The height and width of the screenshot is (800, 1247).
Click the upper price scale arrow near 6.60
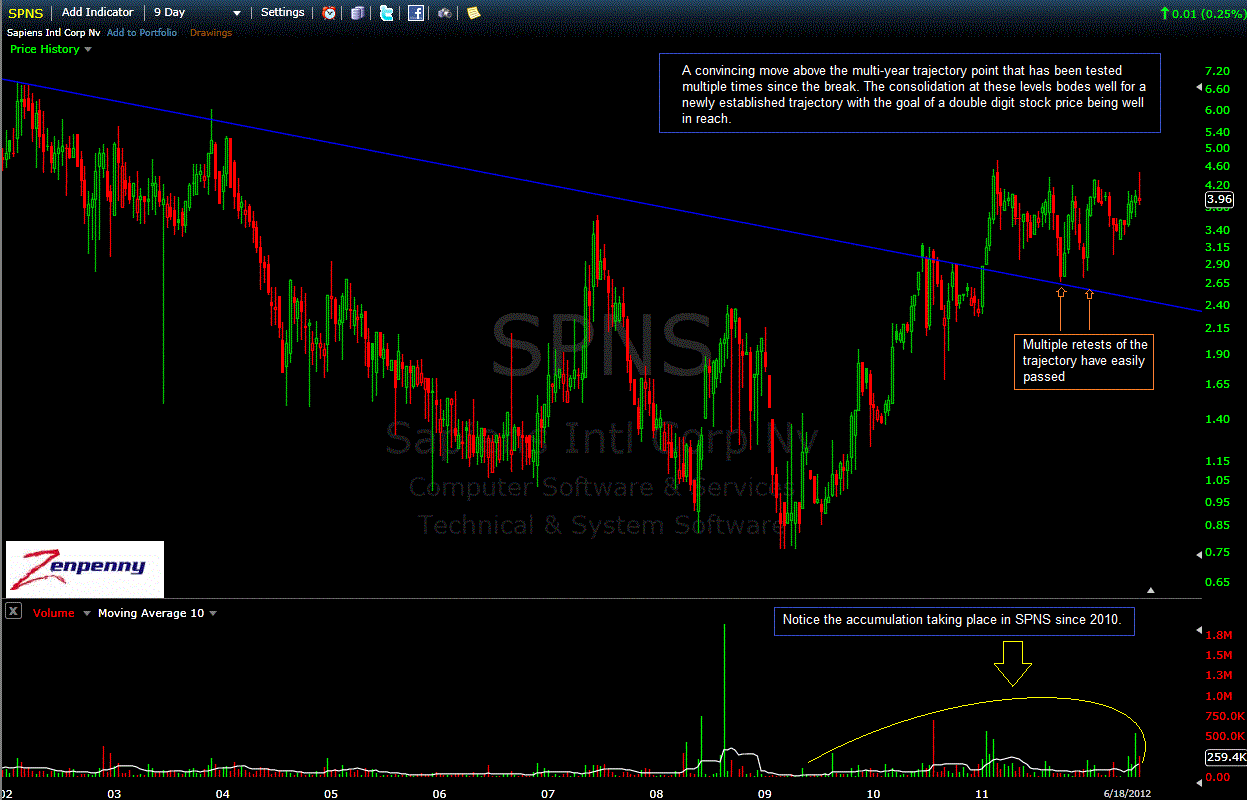[1199, 89]
